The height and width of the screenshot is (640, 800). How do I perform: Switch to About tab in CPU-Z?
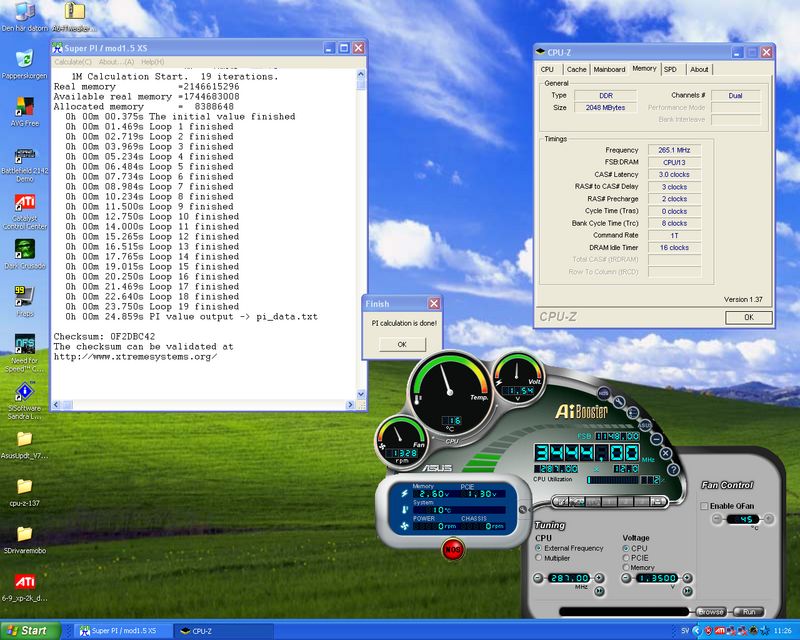(x=699, y=69)
